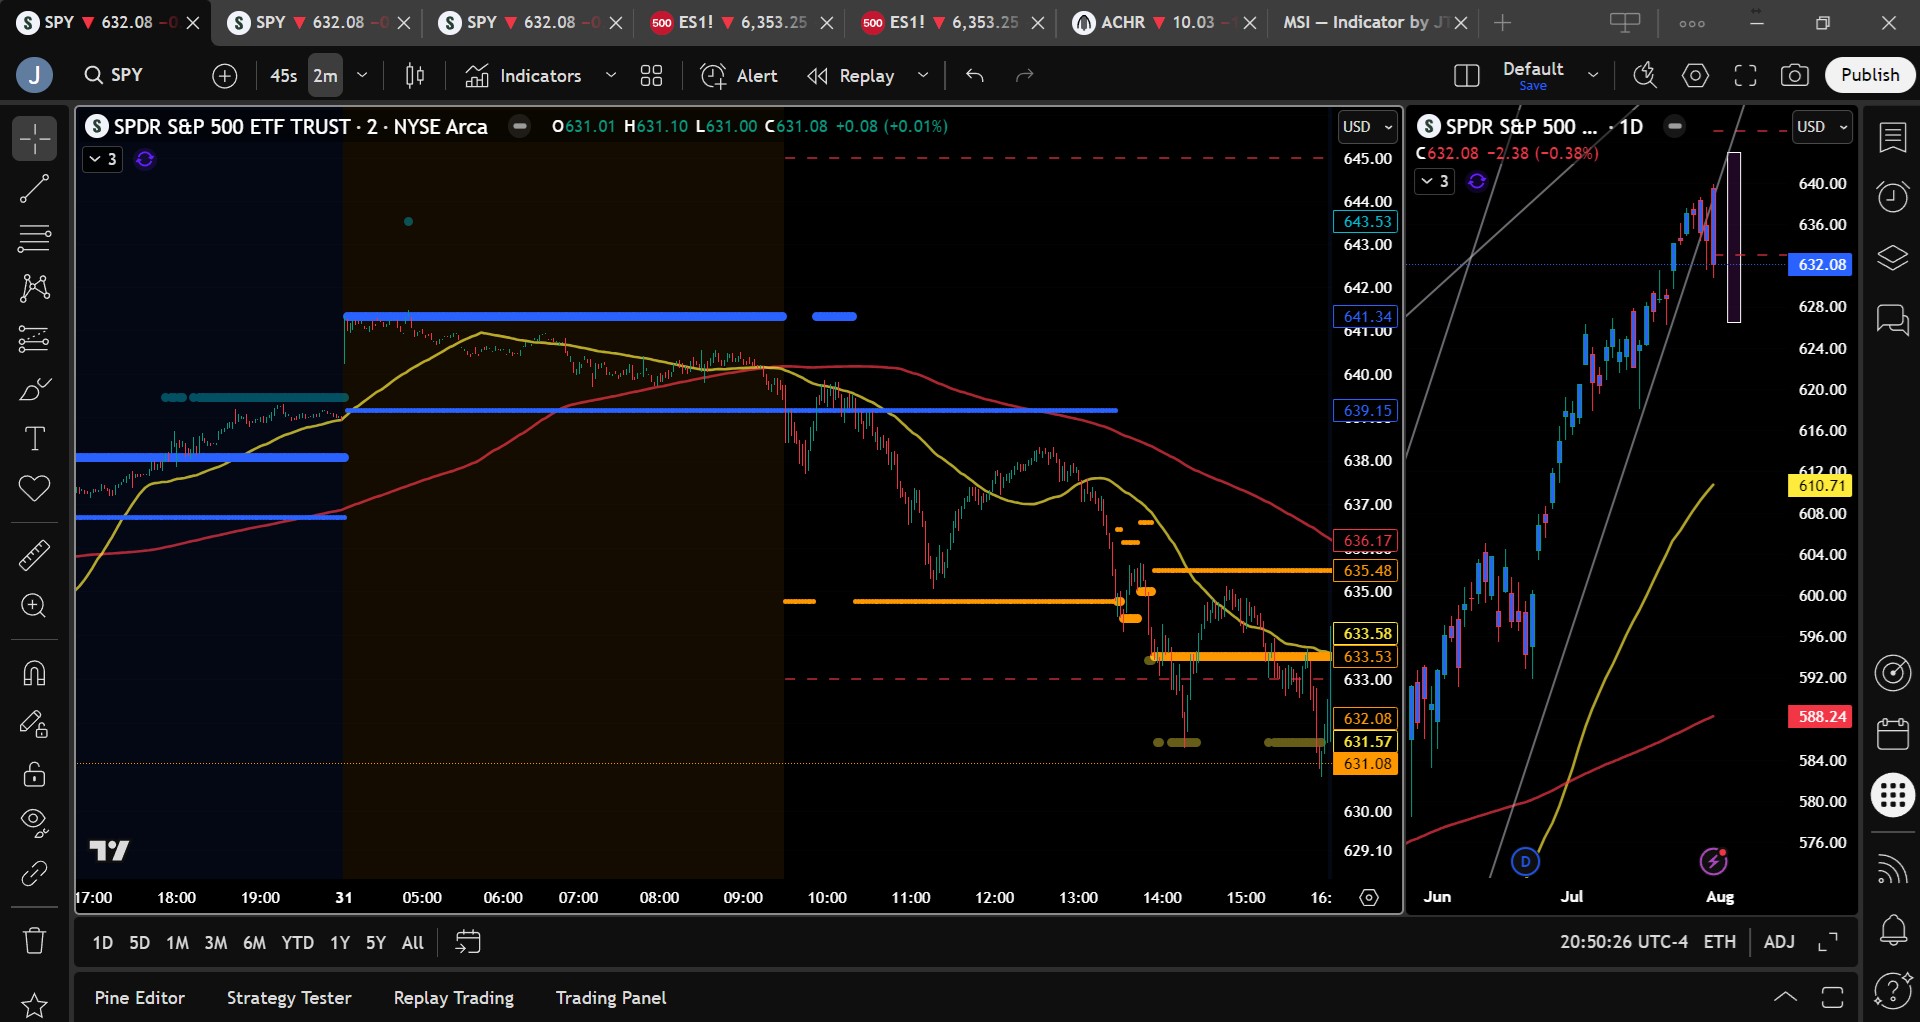Open the Strategy Tester panel
This screenshot has width=1920, height=1022.
pos(289,998)
